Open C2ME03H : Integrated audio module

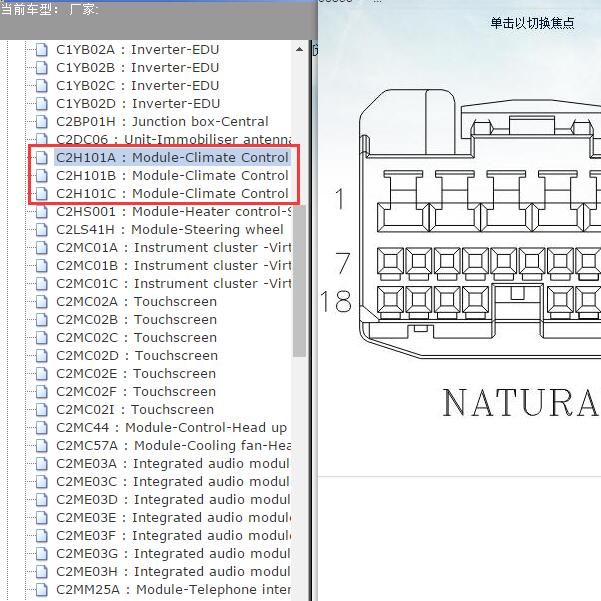pos(173,572)
